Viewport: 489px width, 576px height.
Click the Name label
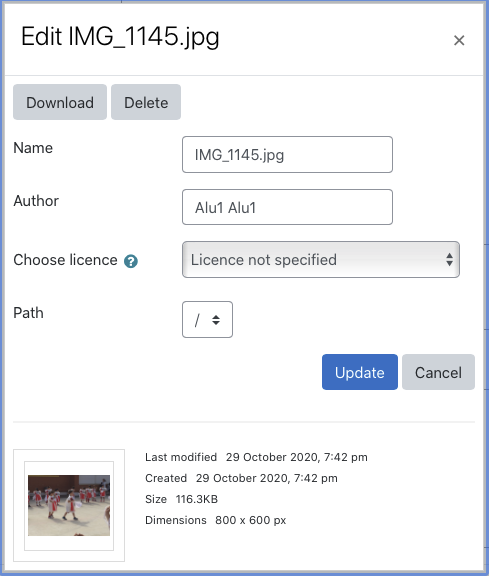tap(33, 148)
